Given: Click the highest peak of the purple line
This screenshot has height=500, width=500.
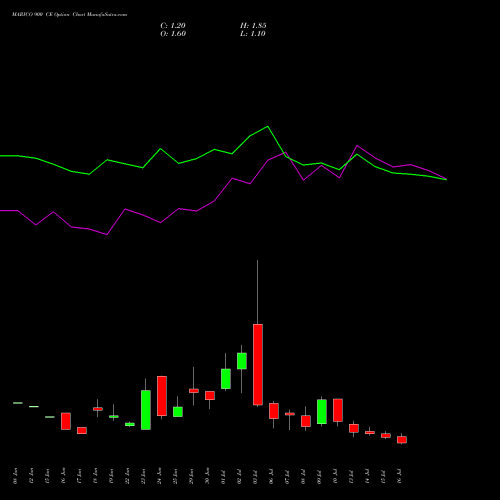Looking at the screenshot, I should (357, 145).
